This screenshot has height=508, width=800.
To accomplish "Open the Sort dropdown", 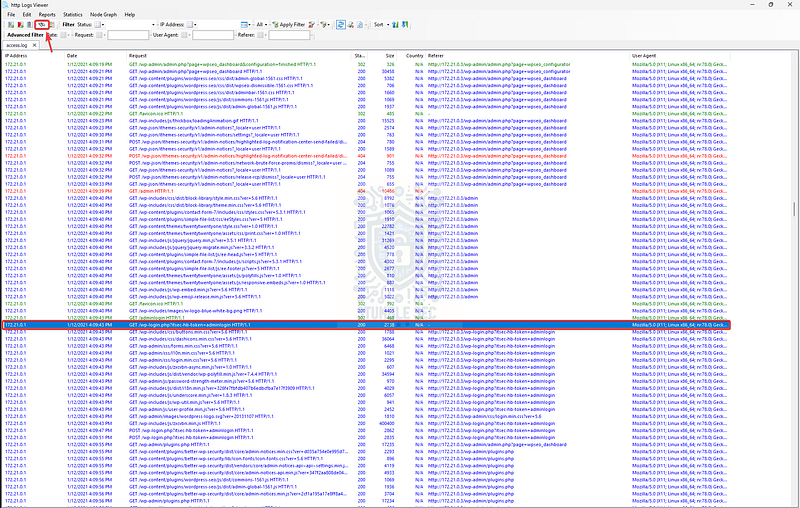I will click(381, 24).
